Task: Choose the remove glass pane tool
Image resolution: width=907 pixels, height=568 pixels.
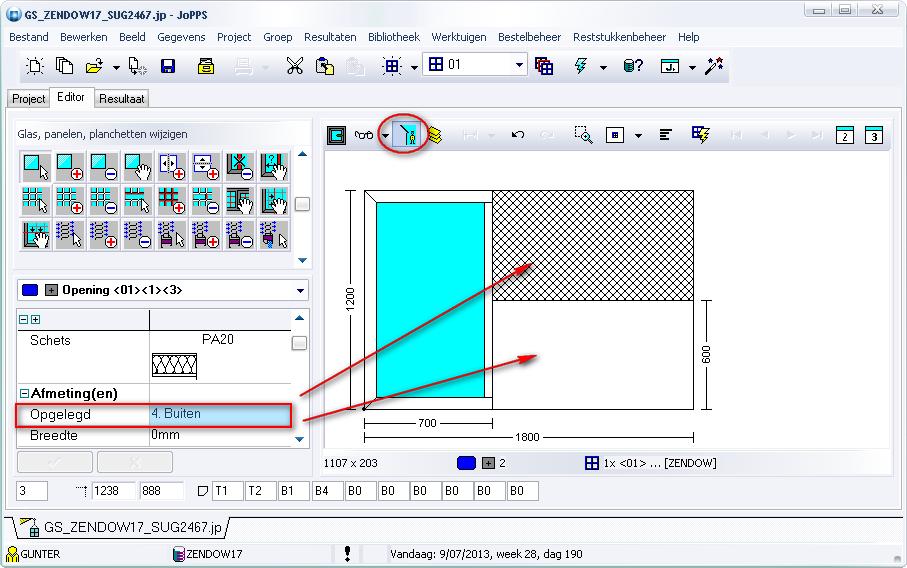Action: coord(104,167)
